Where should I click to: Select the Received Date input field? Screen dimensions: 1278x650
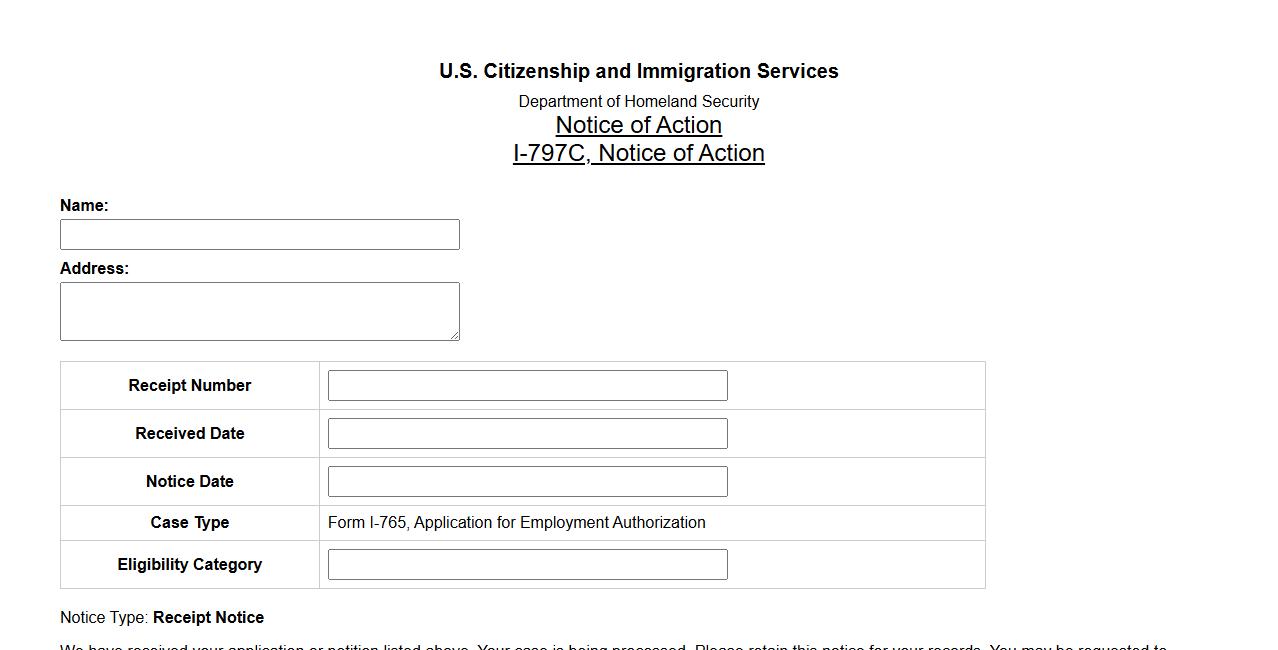tap(527, 434)
